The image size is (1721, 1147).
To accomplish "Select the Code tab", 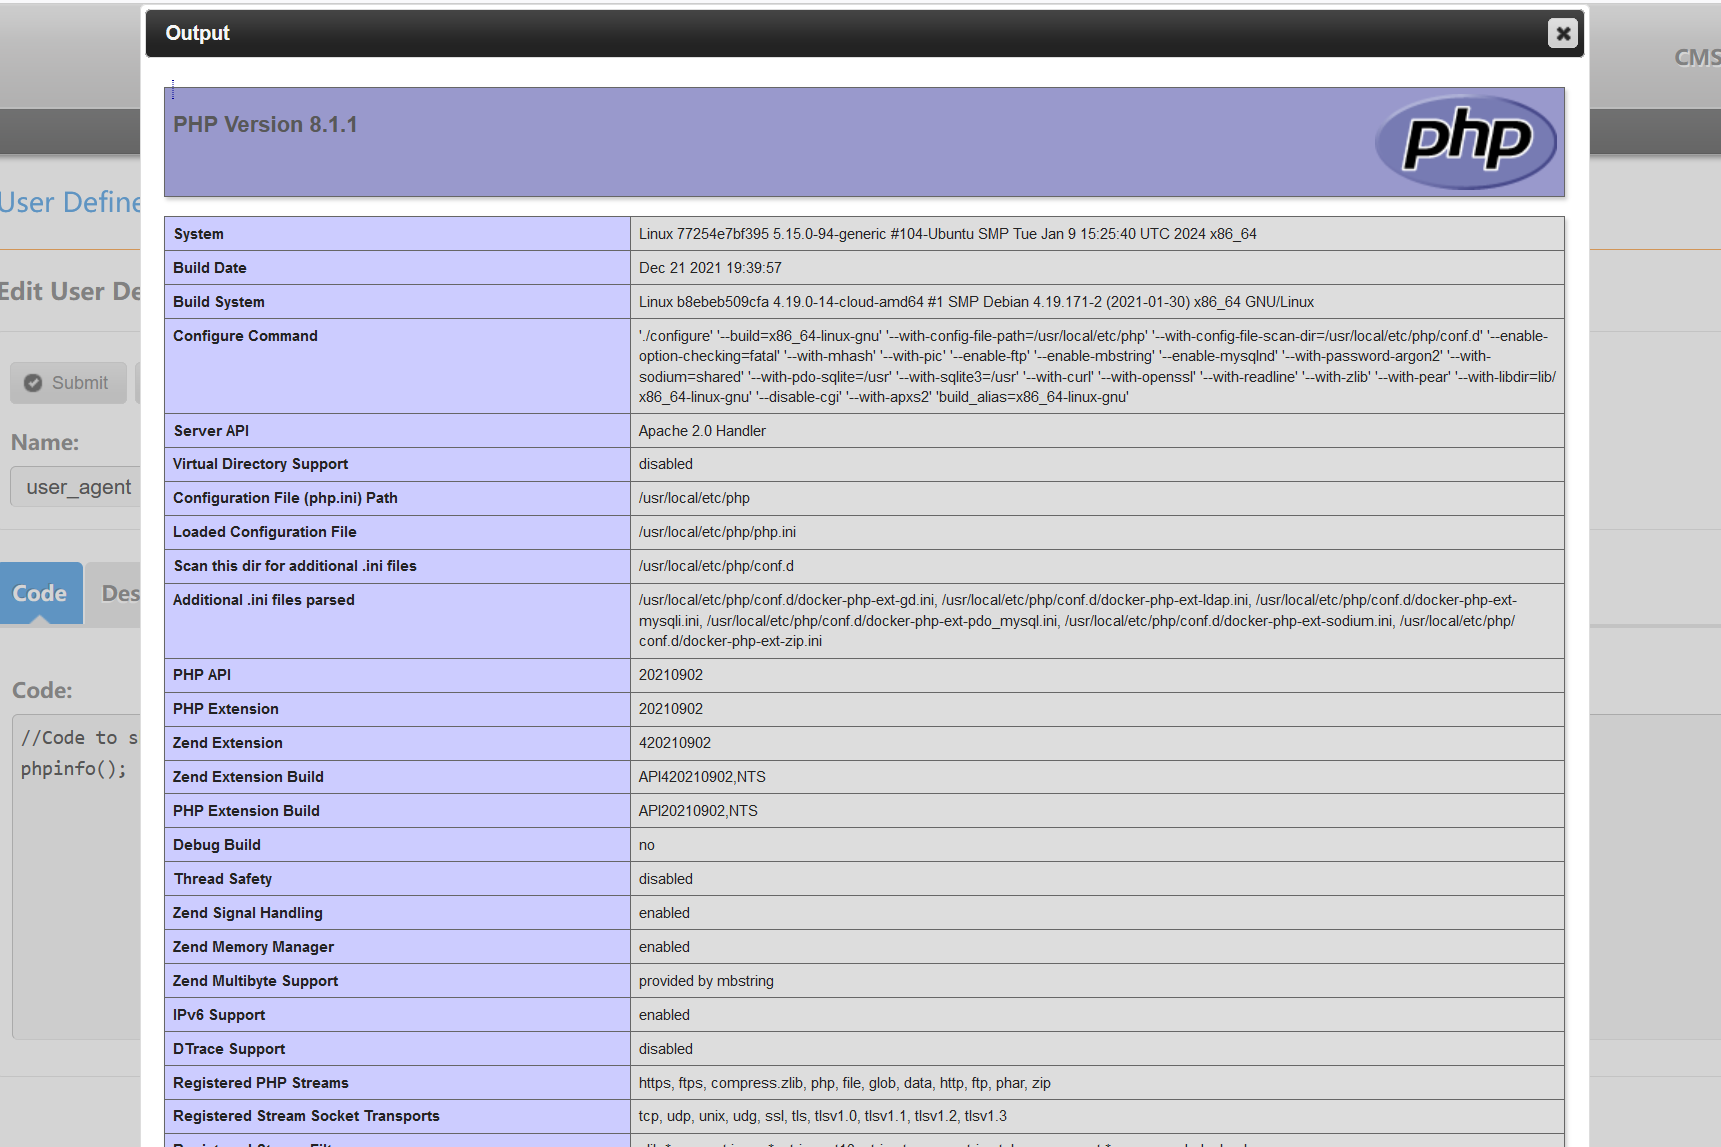I will tap(41, 593).
